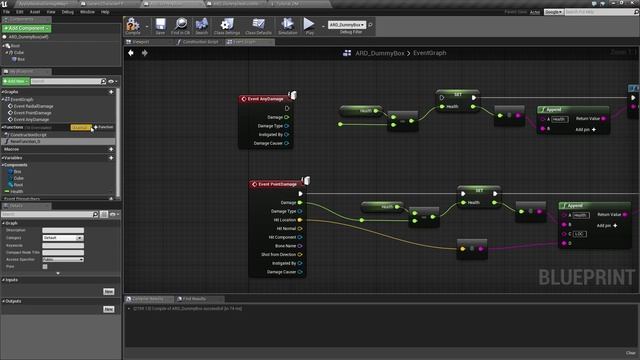The height and width of the screenshot is (360, 640).
Task: Click Clear in the Compiler Results panel
Action: pos(631,353)
